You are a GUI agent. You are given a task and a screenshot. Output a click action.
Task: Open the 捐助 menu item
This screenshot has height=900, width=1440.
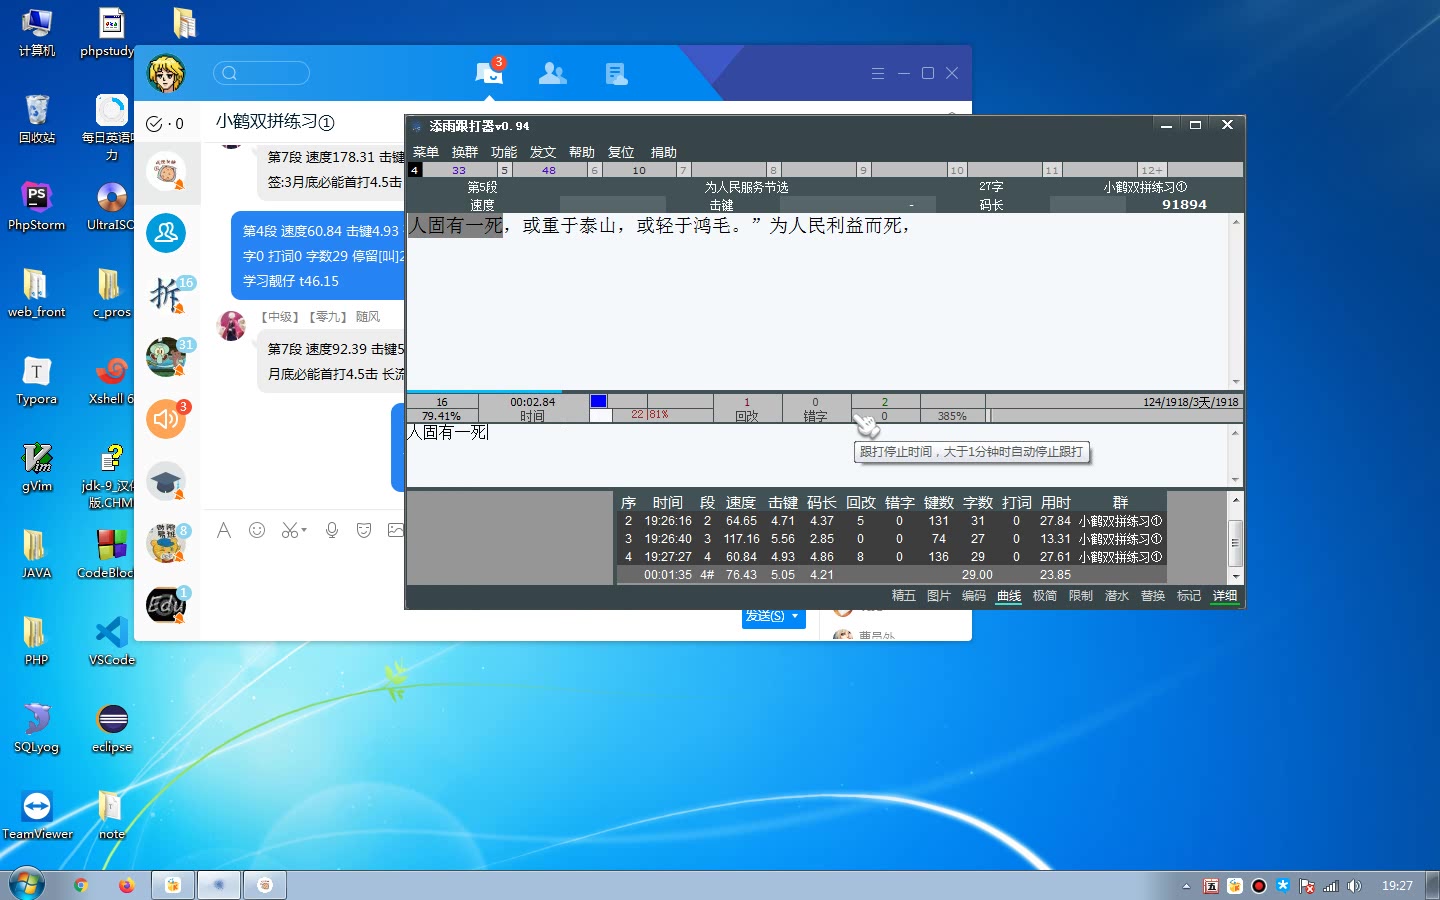click(664, 152)
